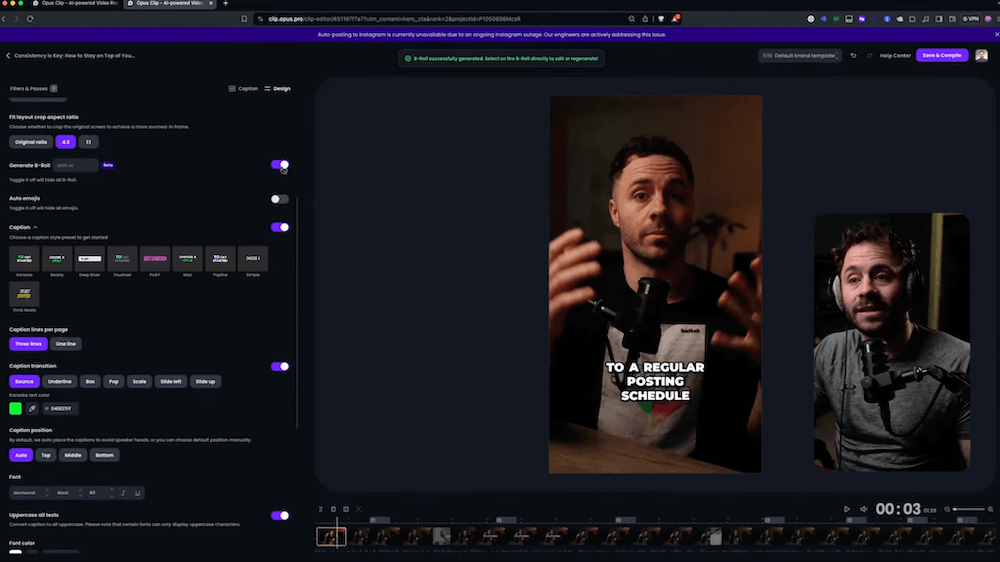Open the font weight dropdown
This screenshot has height=562, width=1000.
pyautogui.click(x=70, y=492)
